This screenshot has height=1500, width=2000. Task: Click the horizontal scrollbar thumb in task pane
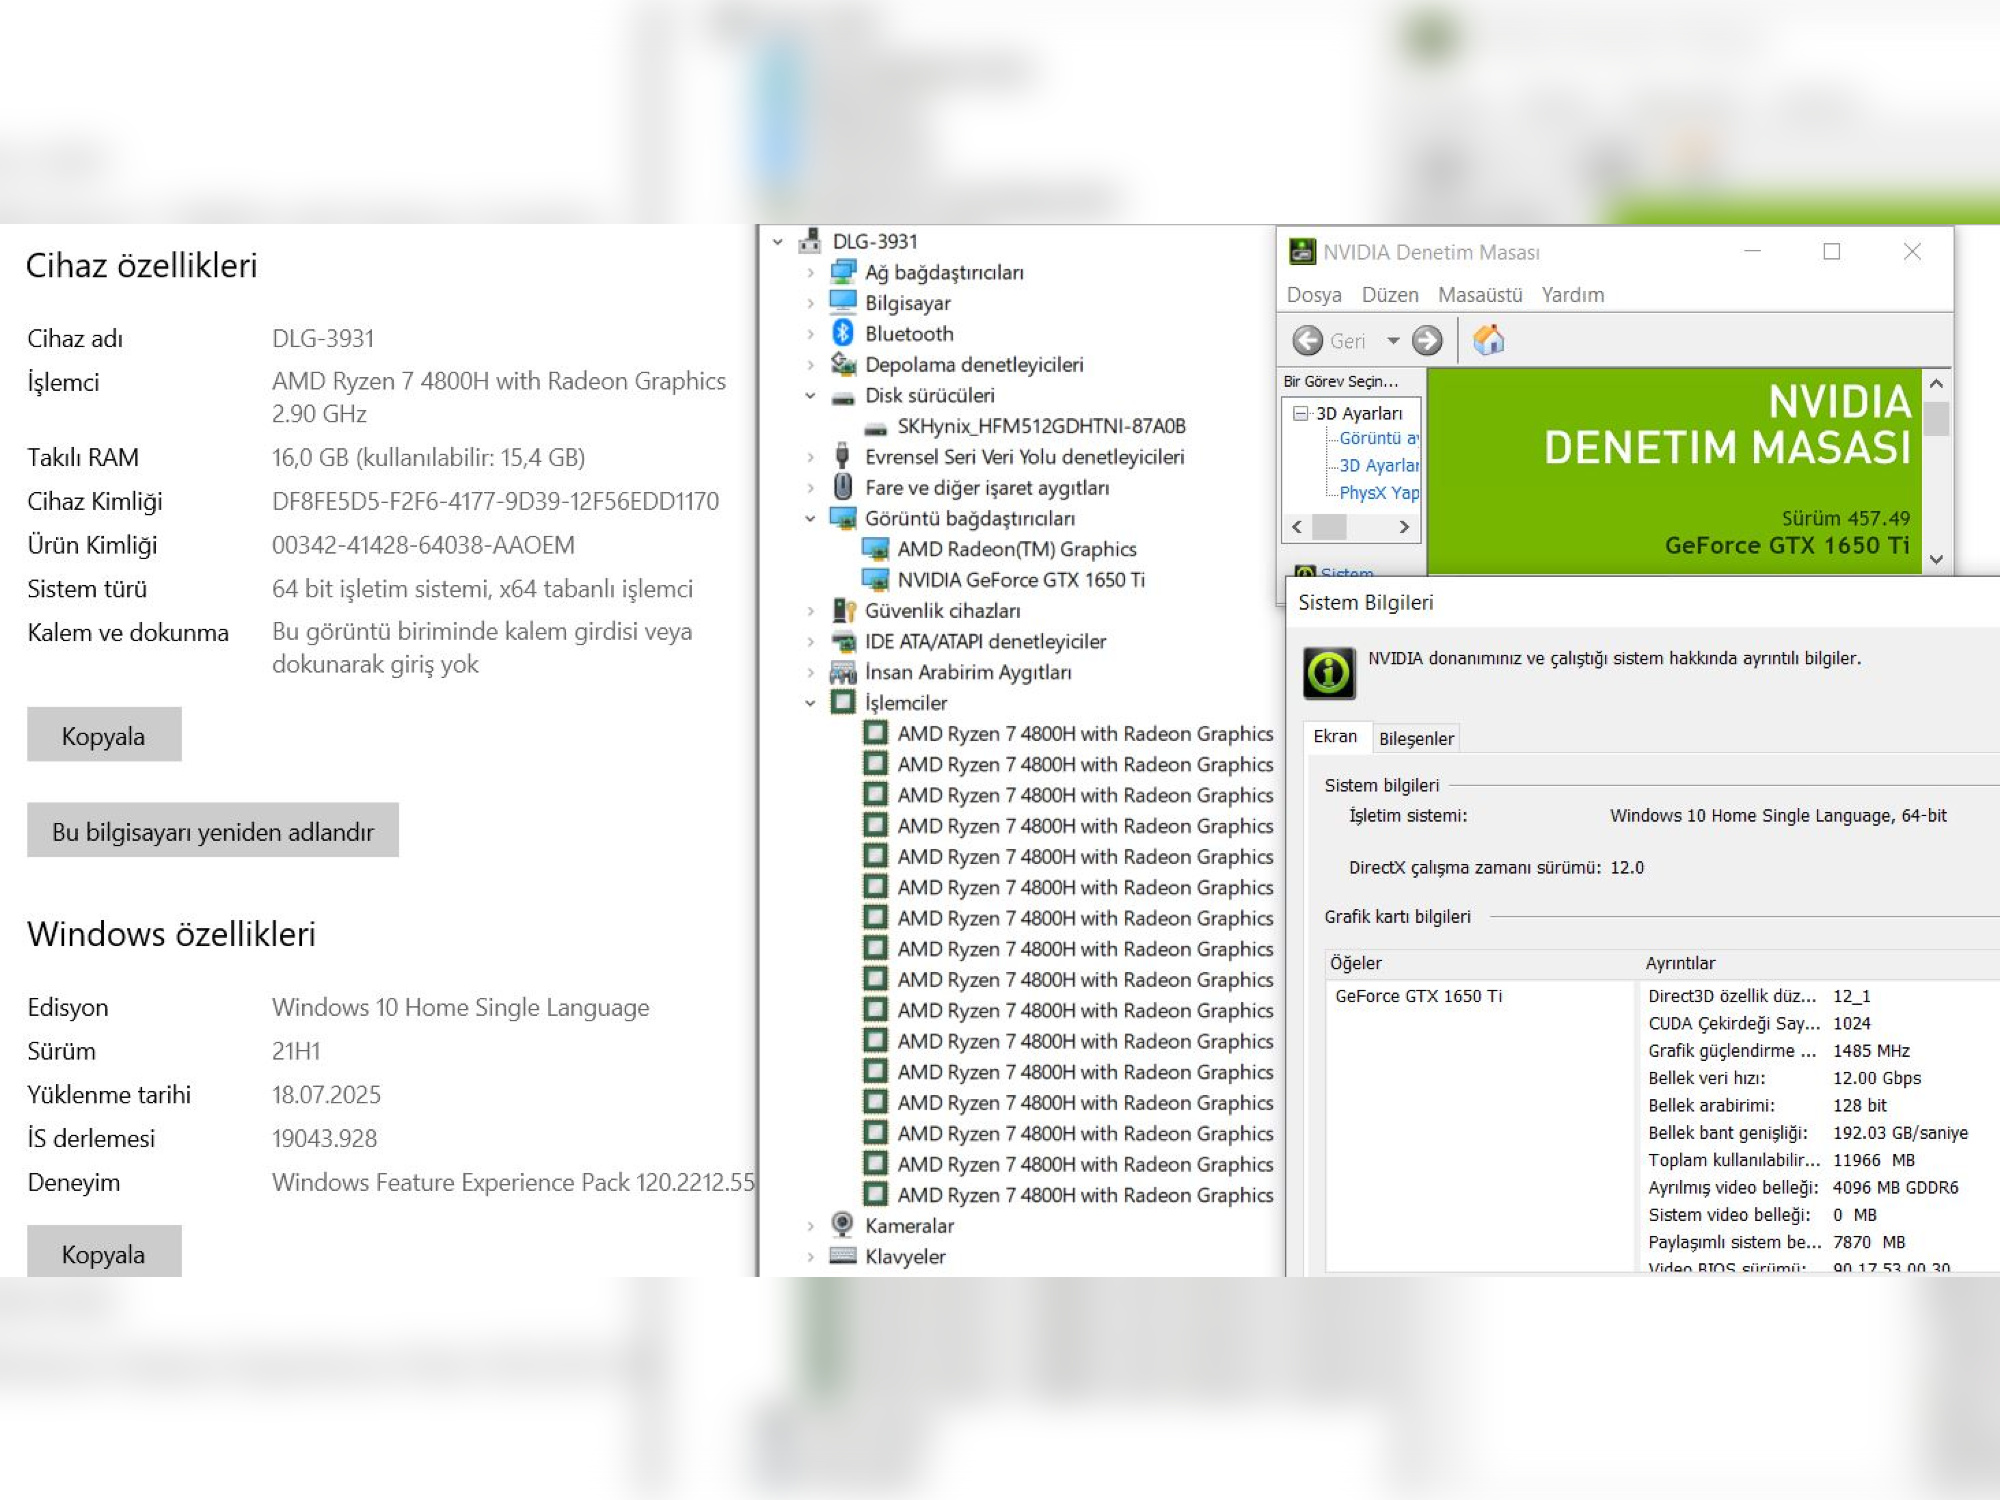coord(1329,527)
